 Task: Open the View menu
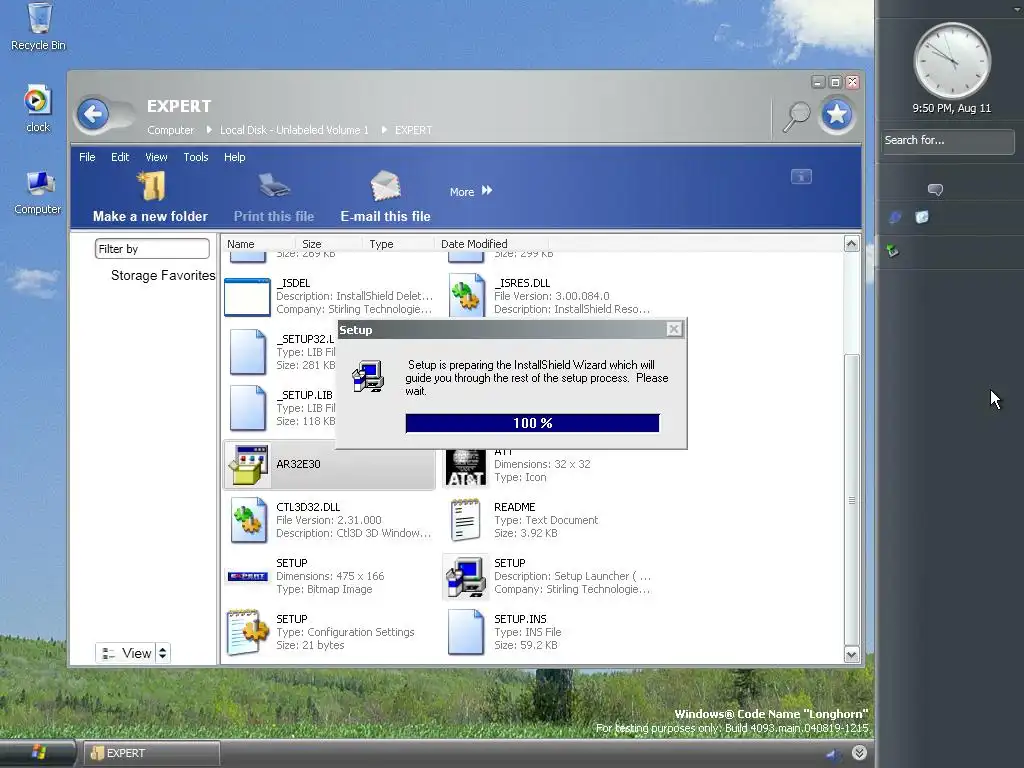[x=156, y=157]
